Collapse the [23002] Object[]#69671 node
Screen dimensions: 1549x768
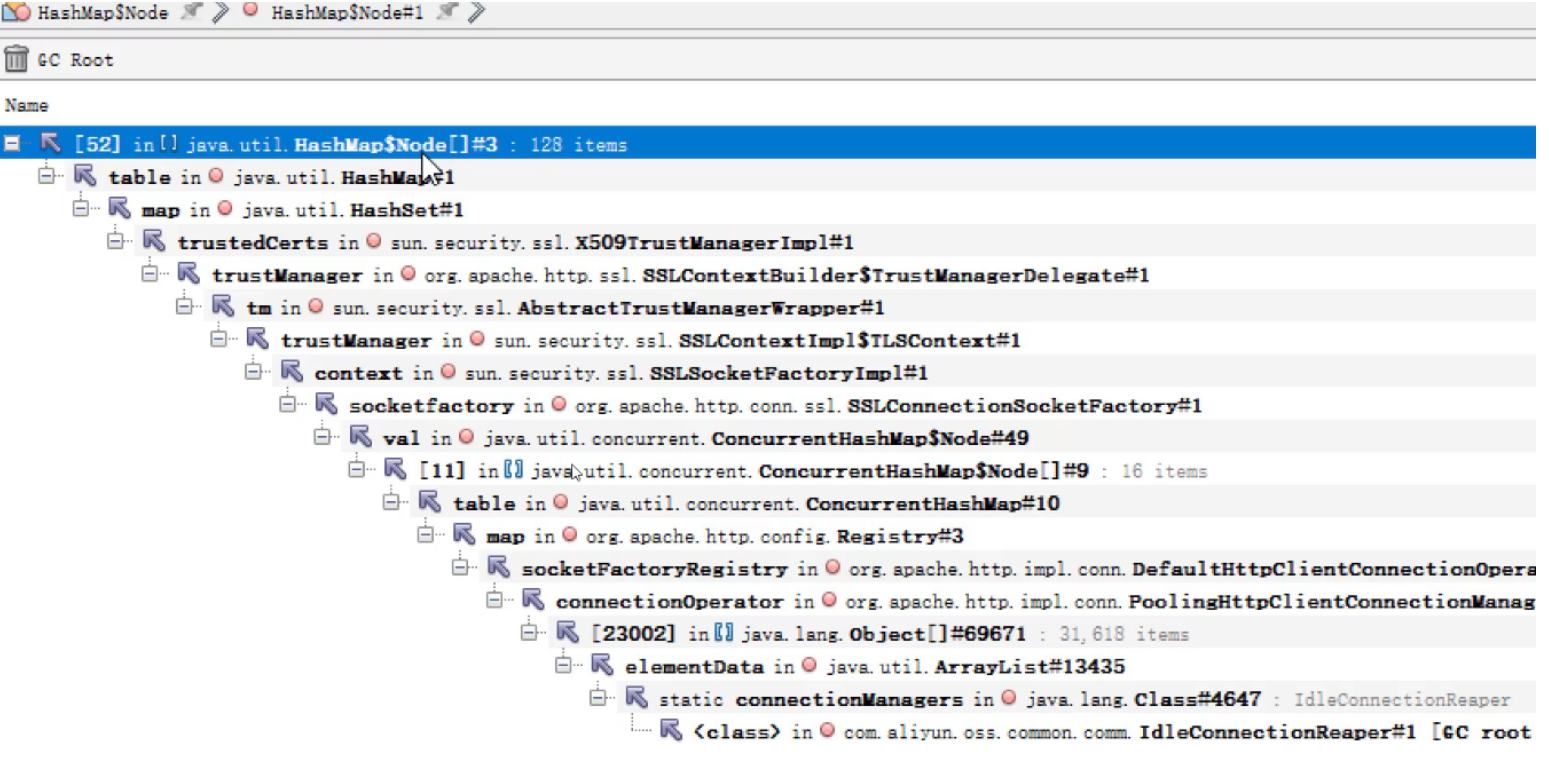click(x=528, y=633)
